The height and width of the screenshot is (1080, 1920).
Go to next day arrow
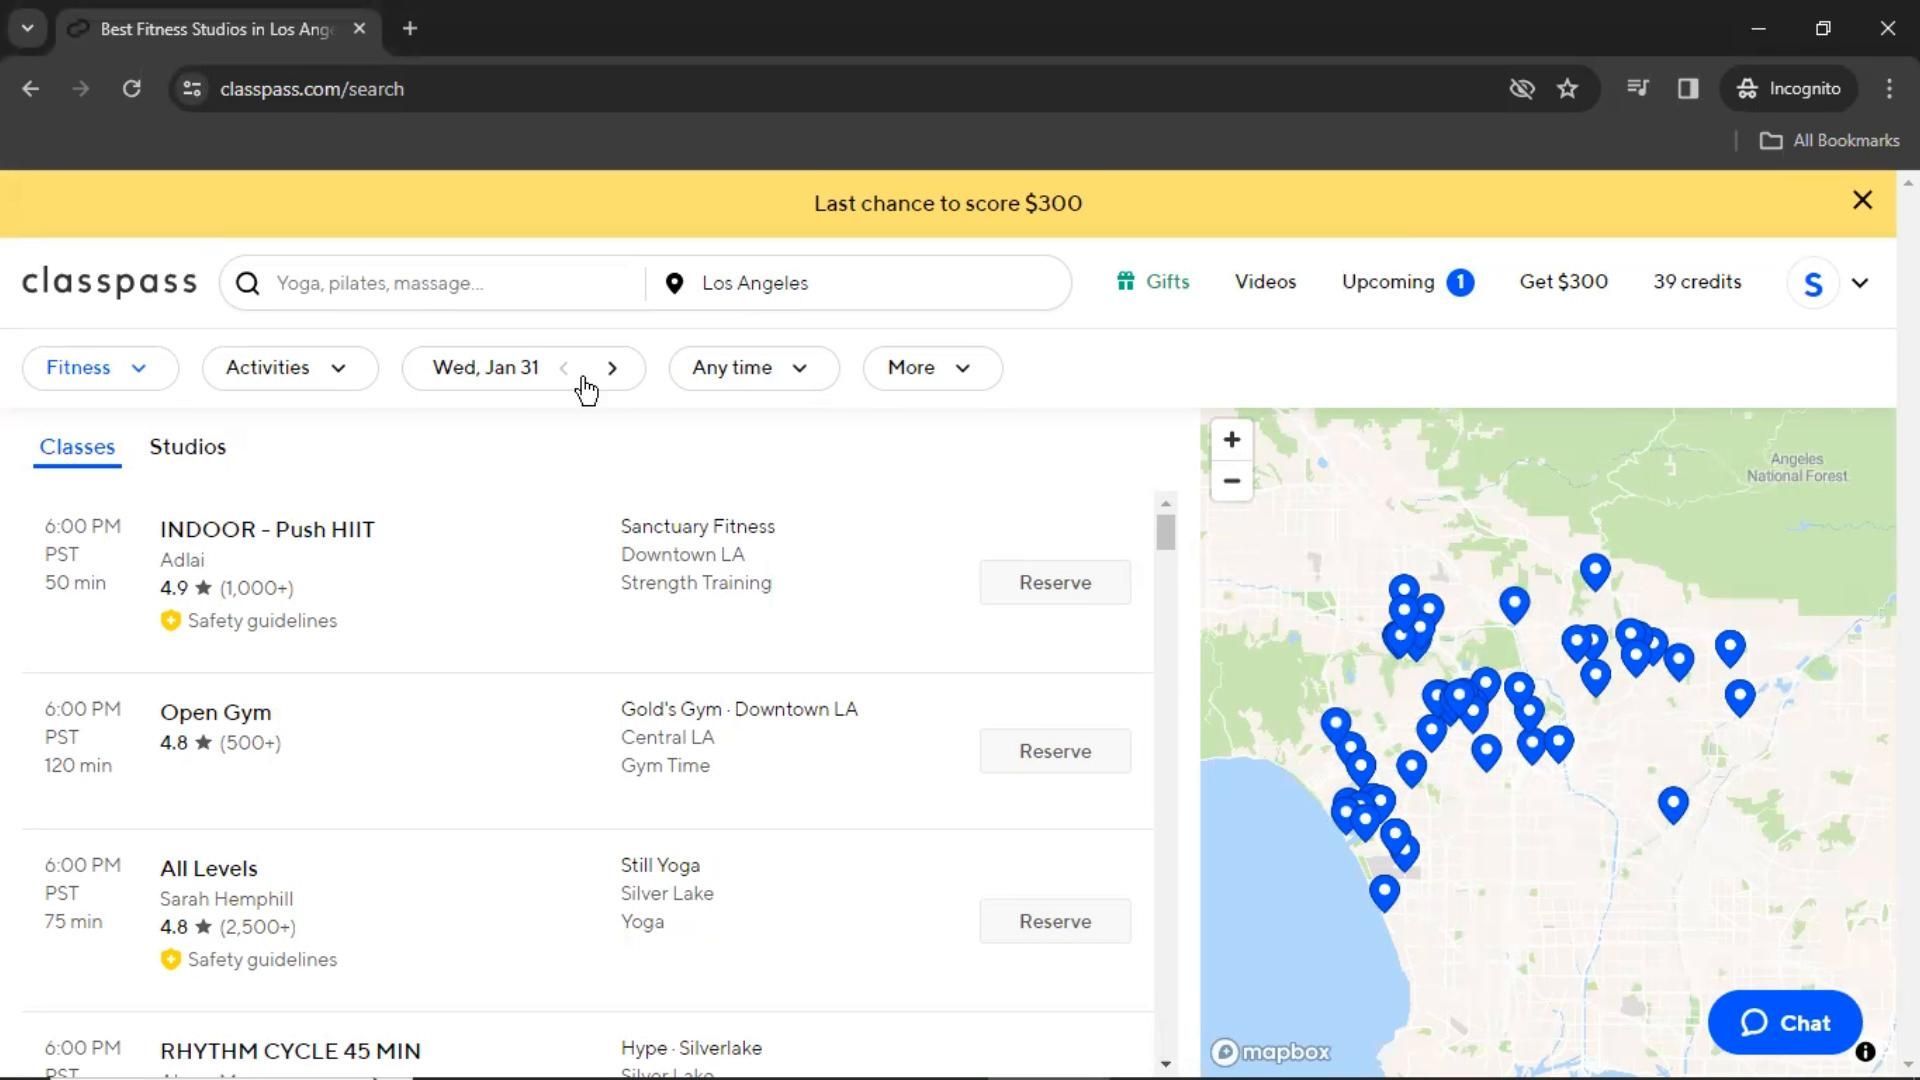point(612,368)
